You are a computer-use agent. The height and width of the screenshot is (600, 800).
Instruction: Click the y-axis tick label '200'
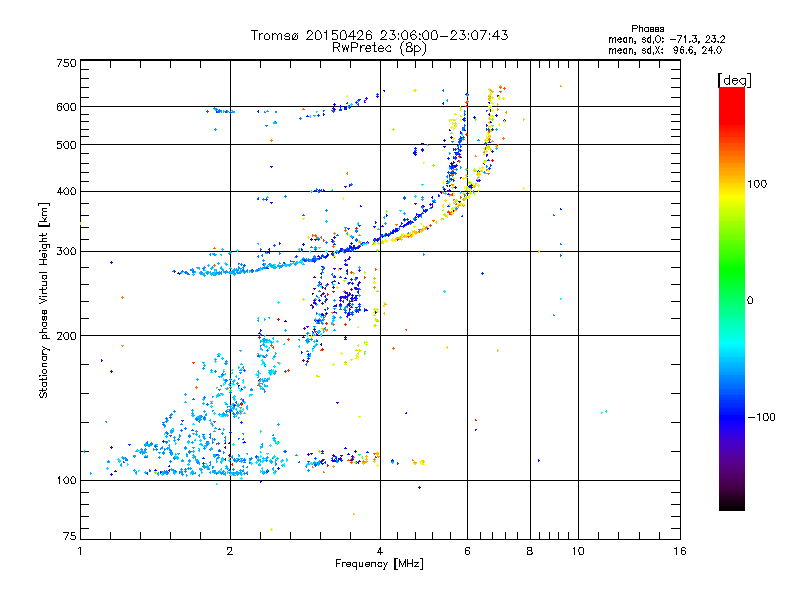[66, 336]
